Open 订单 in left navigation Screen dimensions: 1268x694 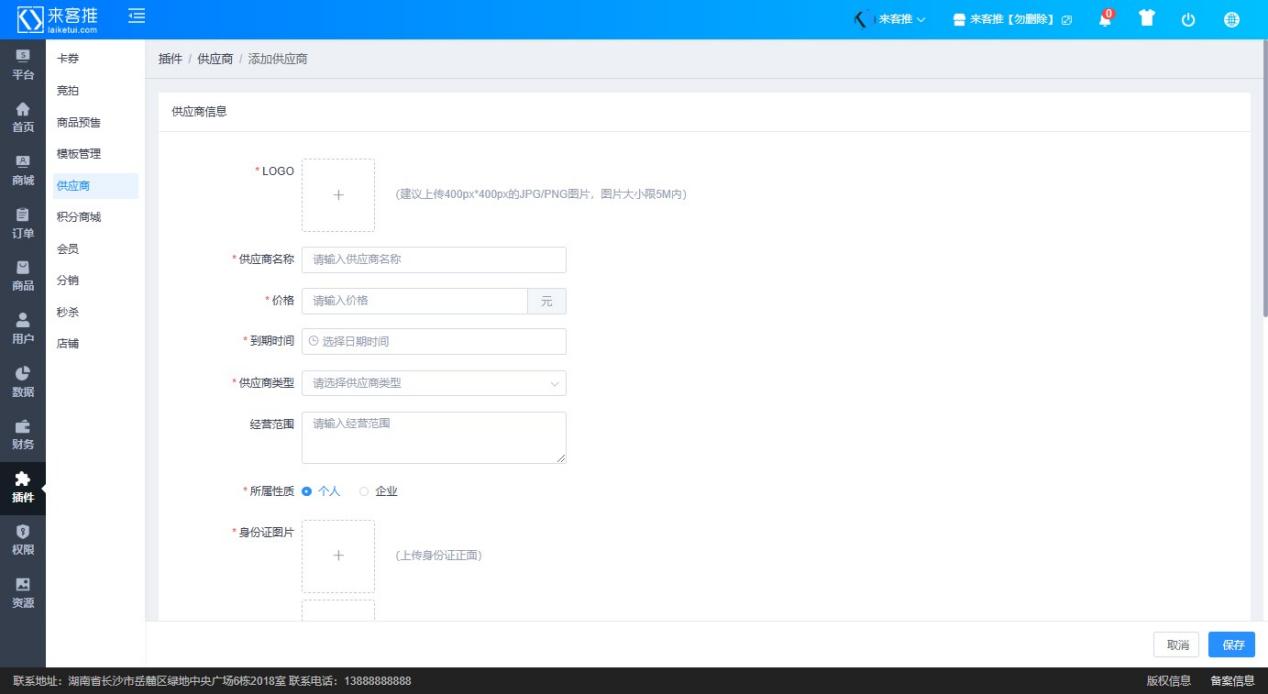22,224
